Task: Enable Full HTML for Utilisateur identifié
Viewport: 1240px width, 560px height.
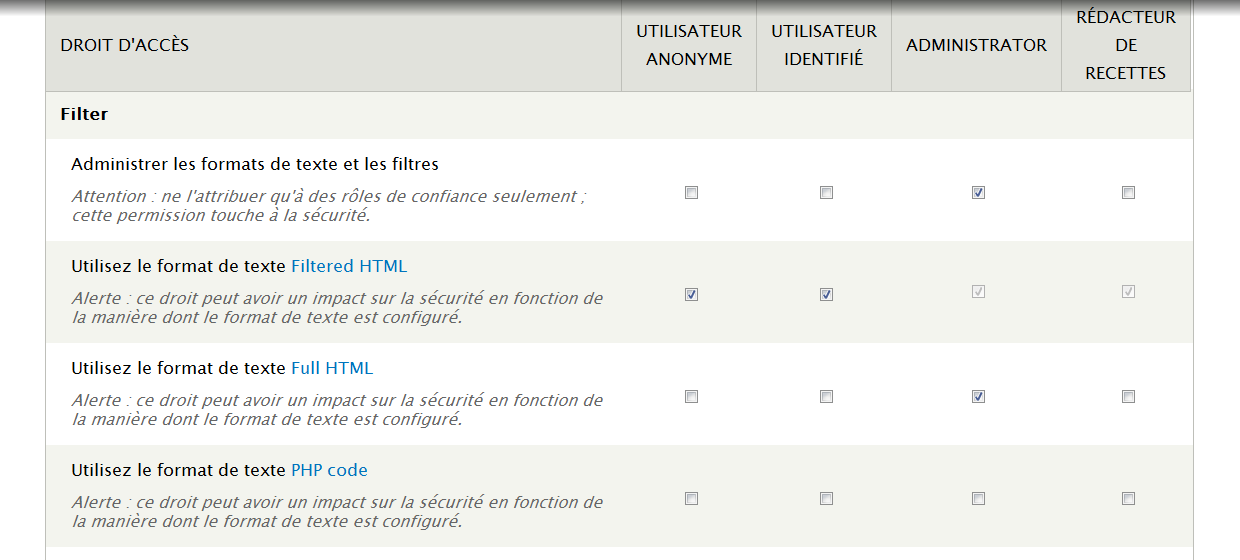Action: [826, 397]
